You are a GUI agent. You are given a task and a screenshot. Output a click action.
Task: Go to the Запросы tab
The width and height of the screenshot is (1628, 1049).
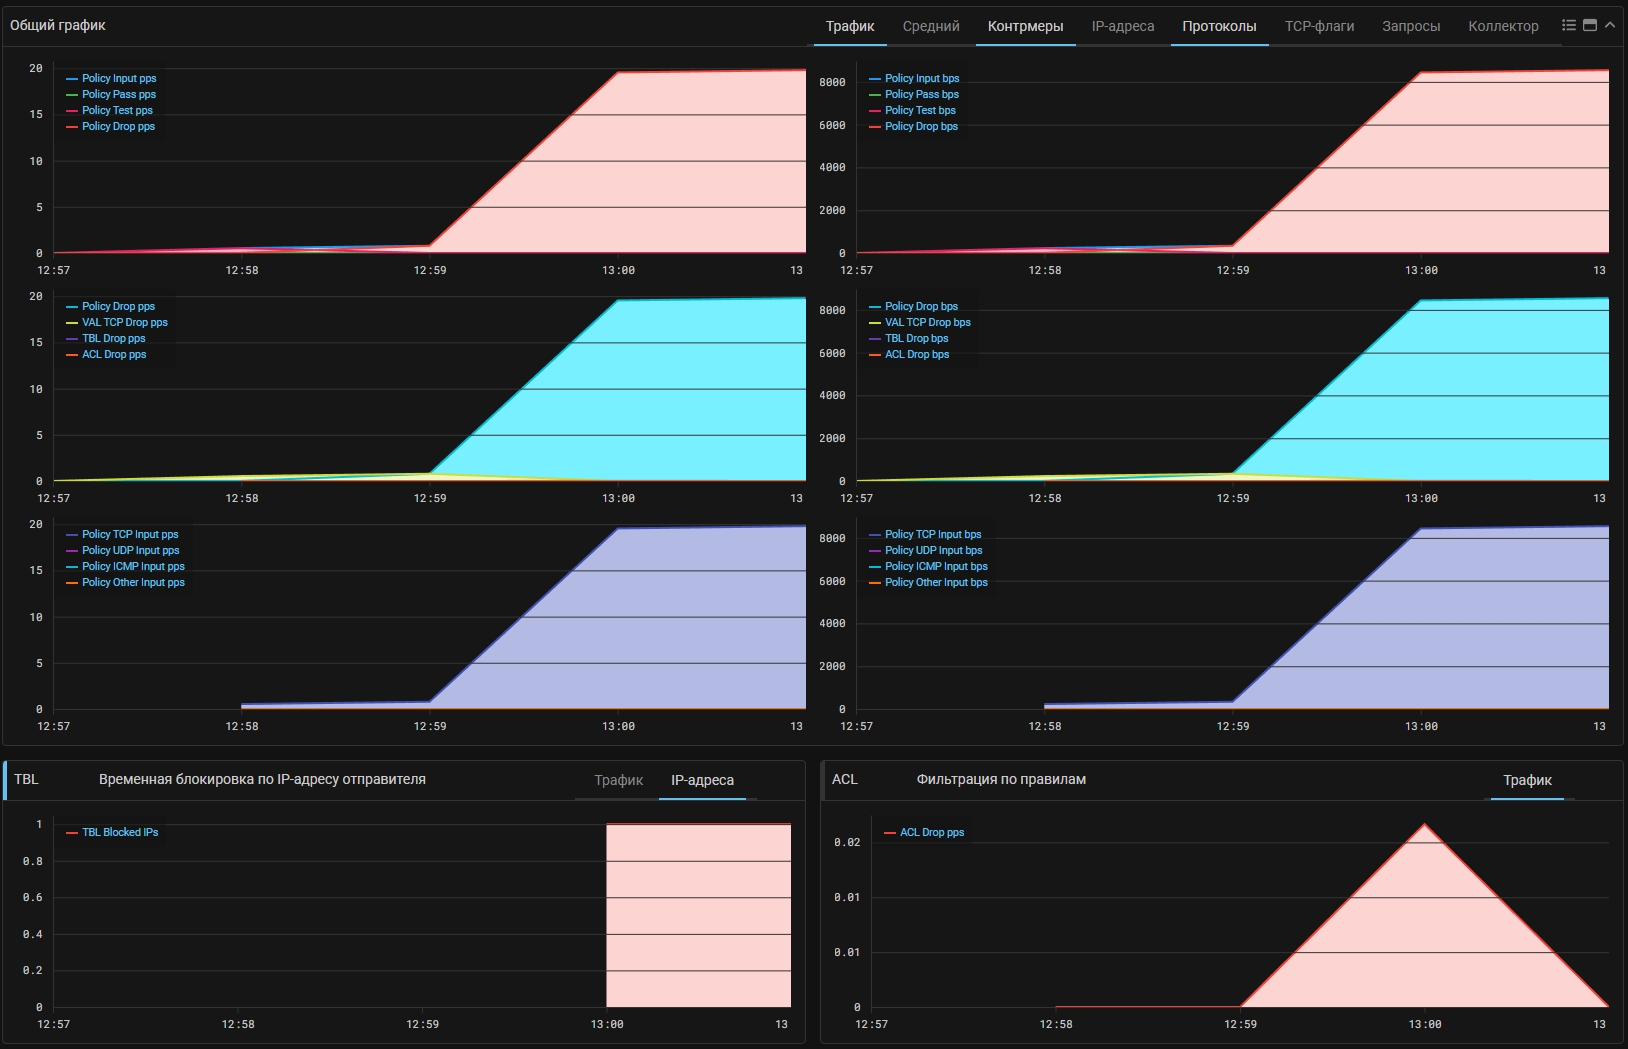click(1410, 26)
